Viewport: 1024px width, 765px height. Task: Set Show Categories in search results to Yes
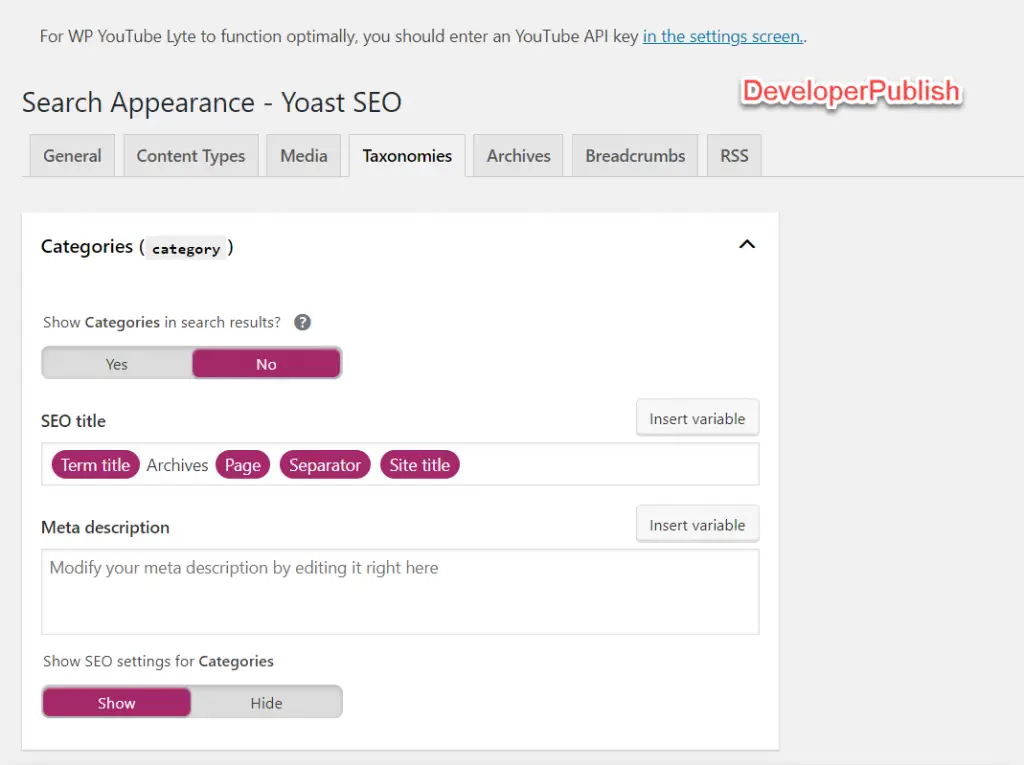point(117,363)
